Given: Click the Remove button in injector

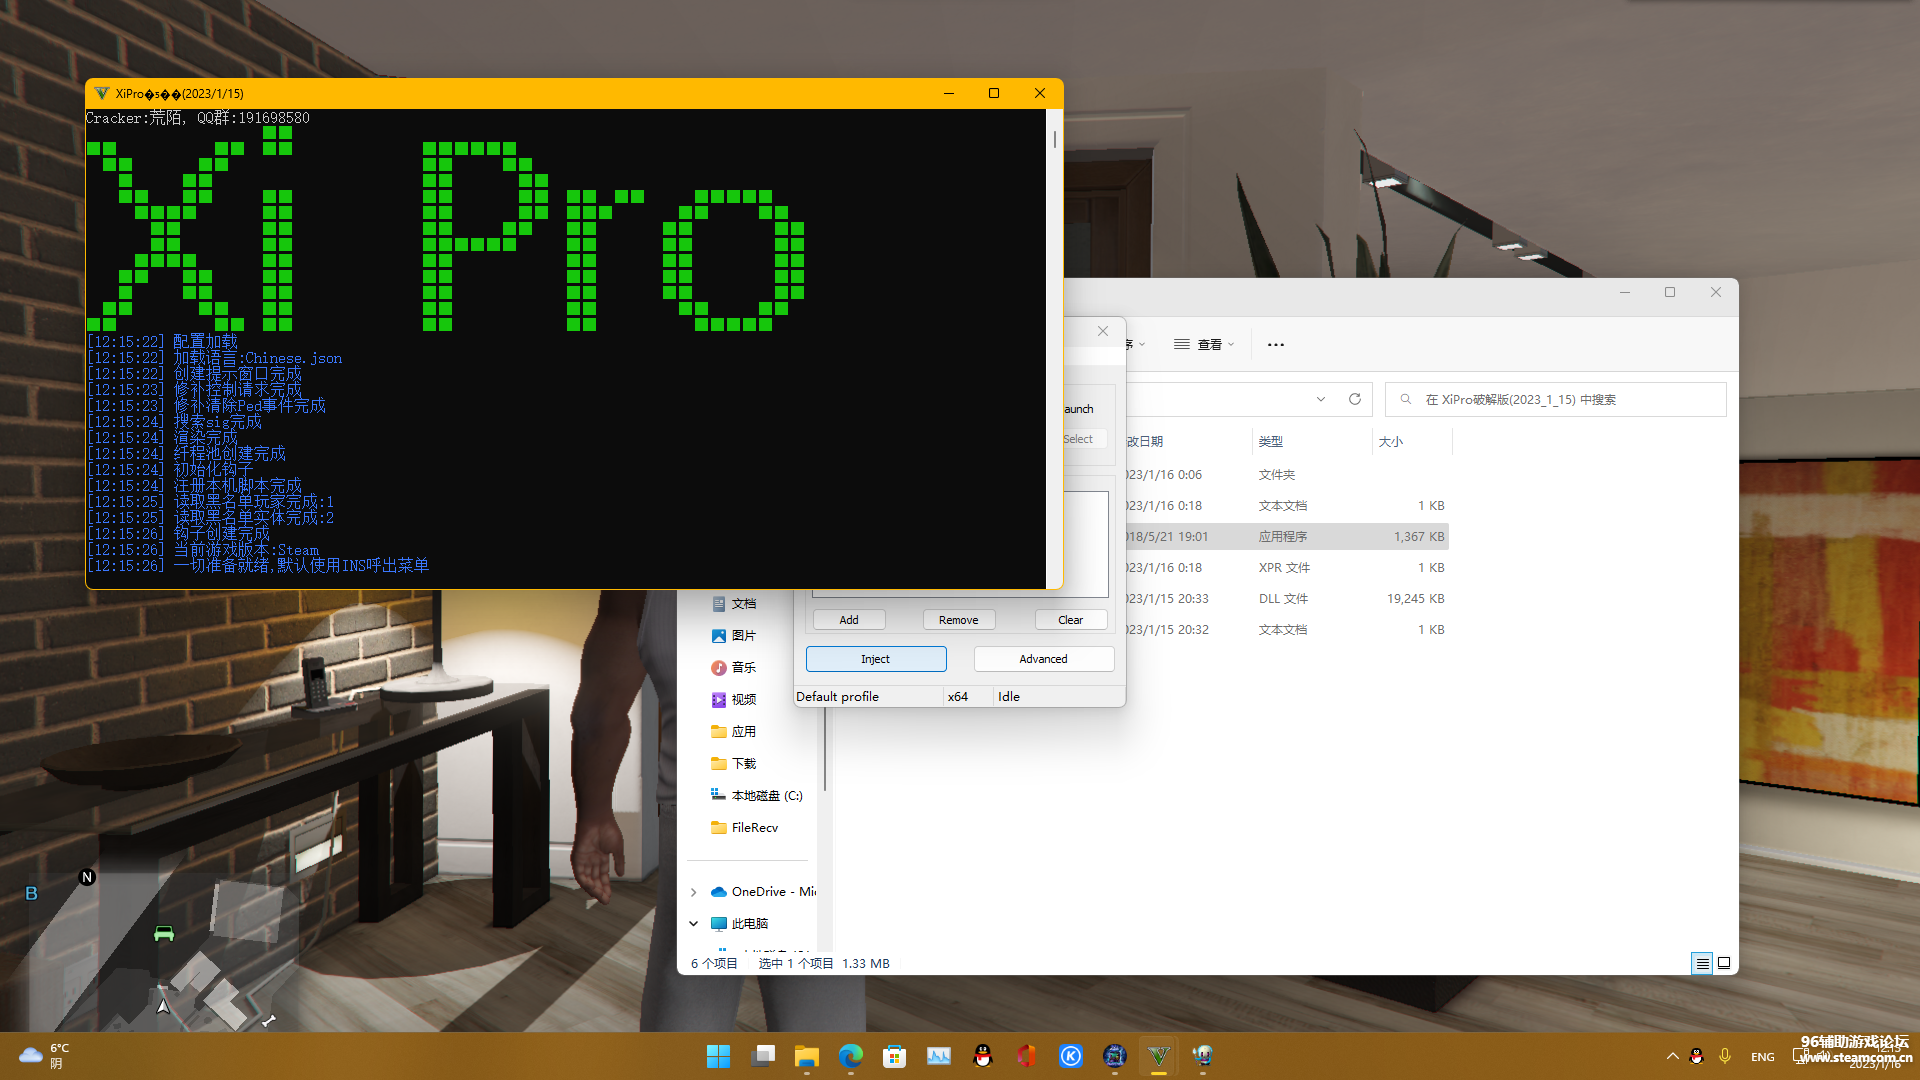Looking at the screenshot, I should (x=958, y=620).
